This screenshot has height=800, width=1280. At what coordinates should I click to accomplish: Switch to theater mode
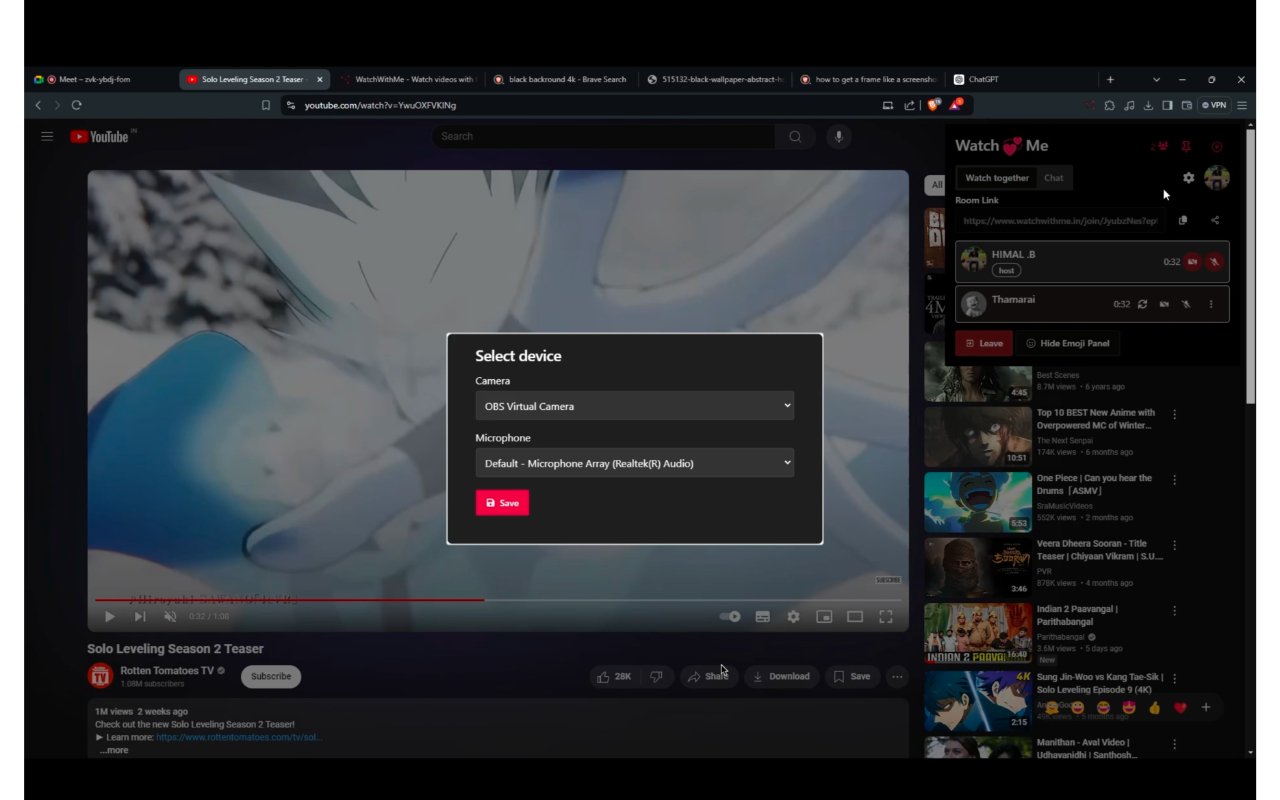(855, 617)
